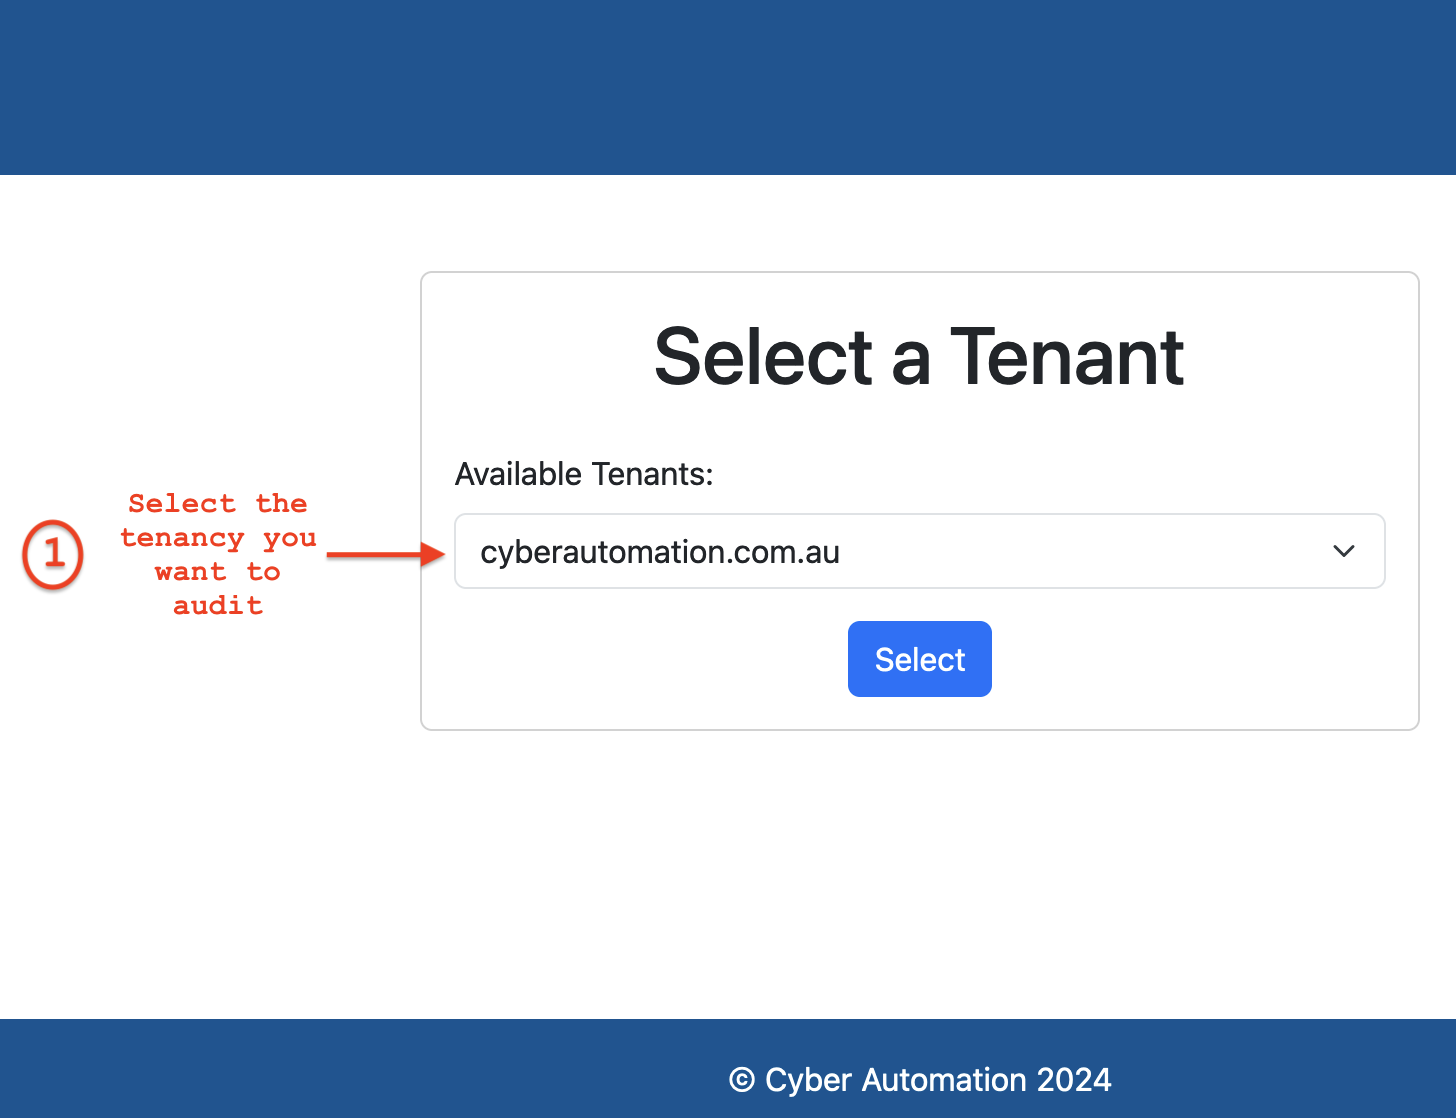1456x1118 pixels.
Task: Click empty card space left of Select button
Action: tap(640, 659)
